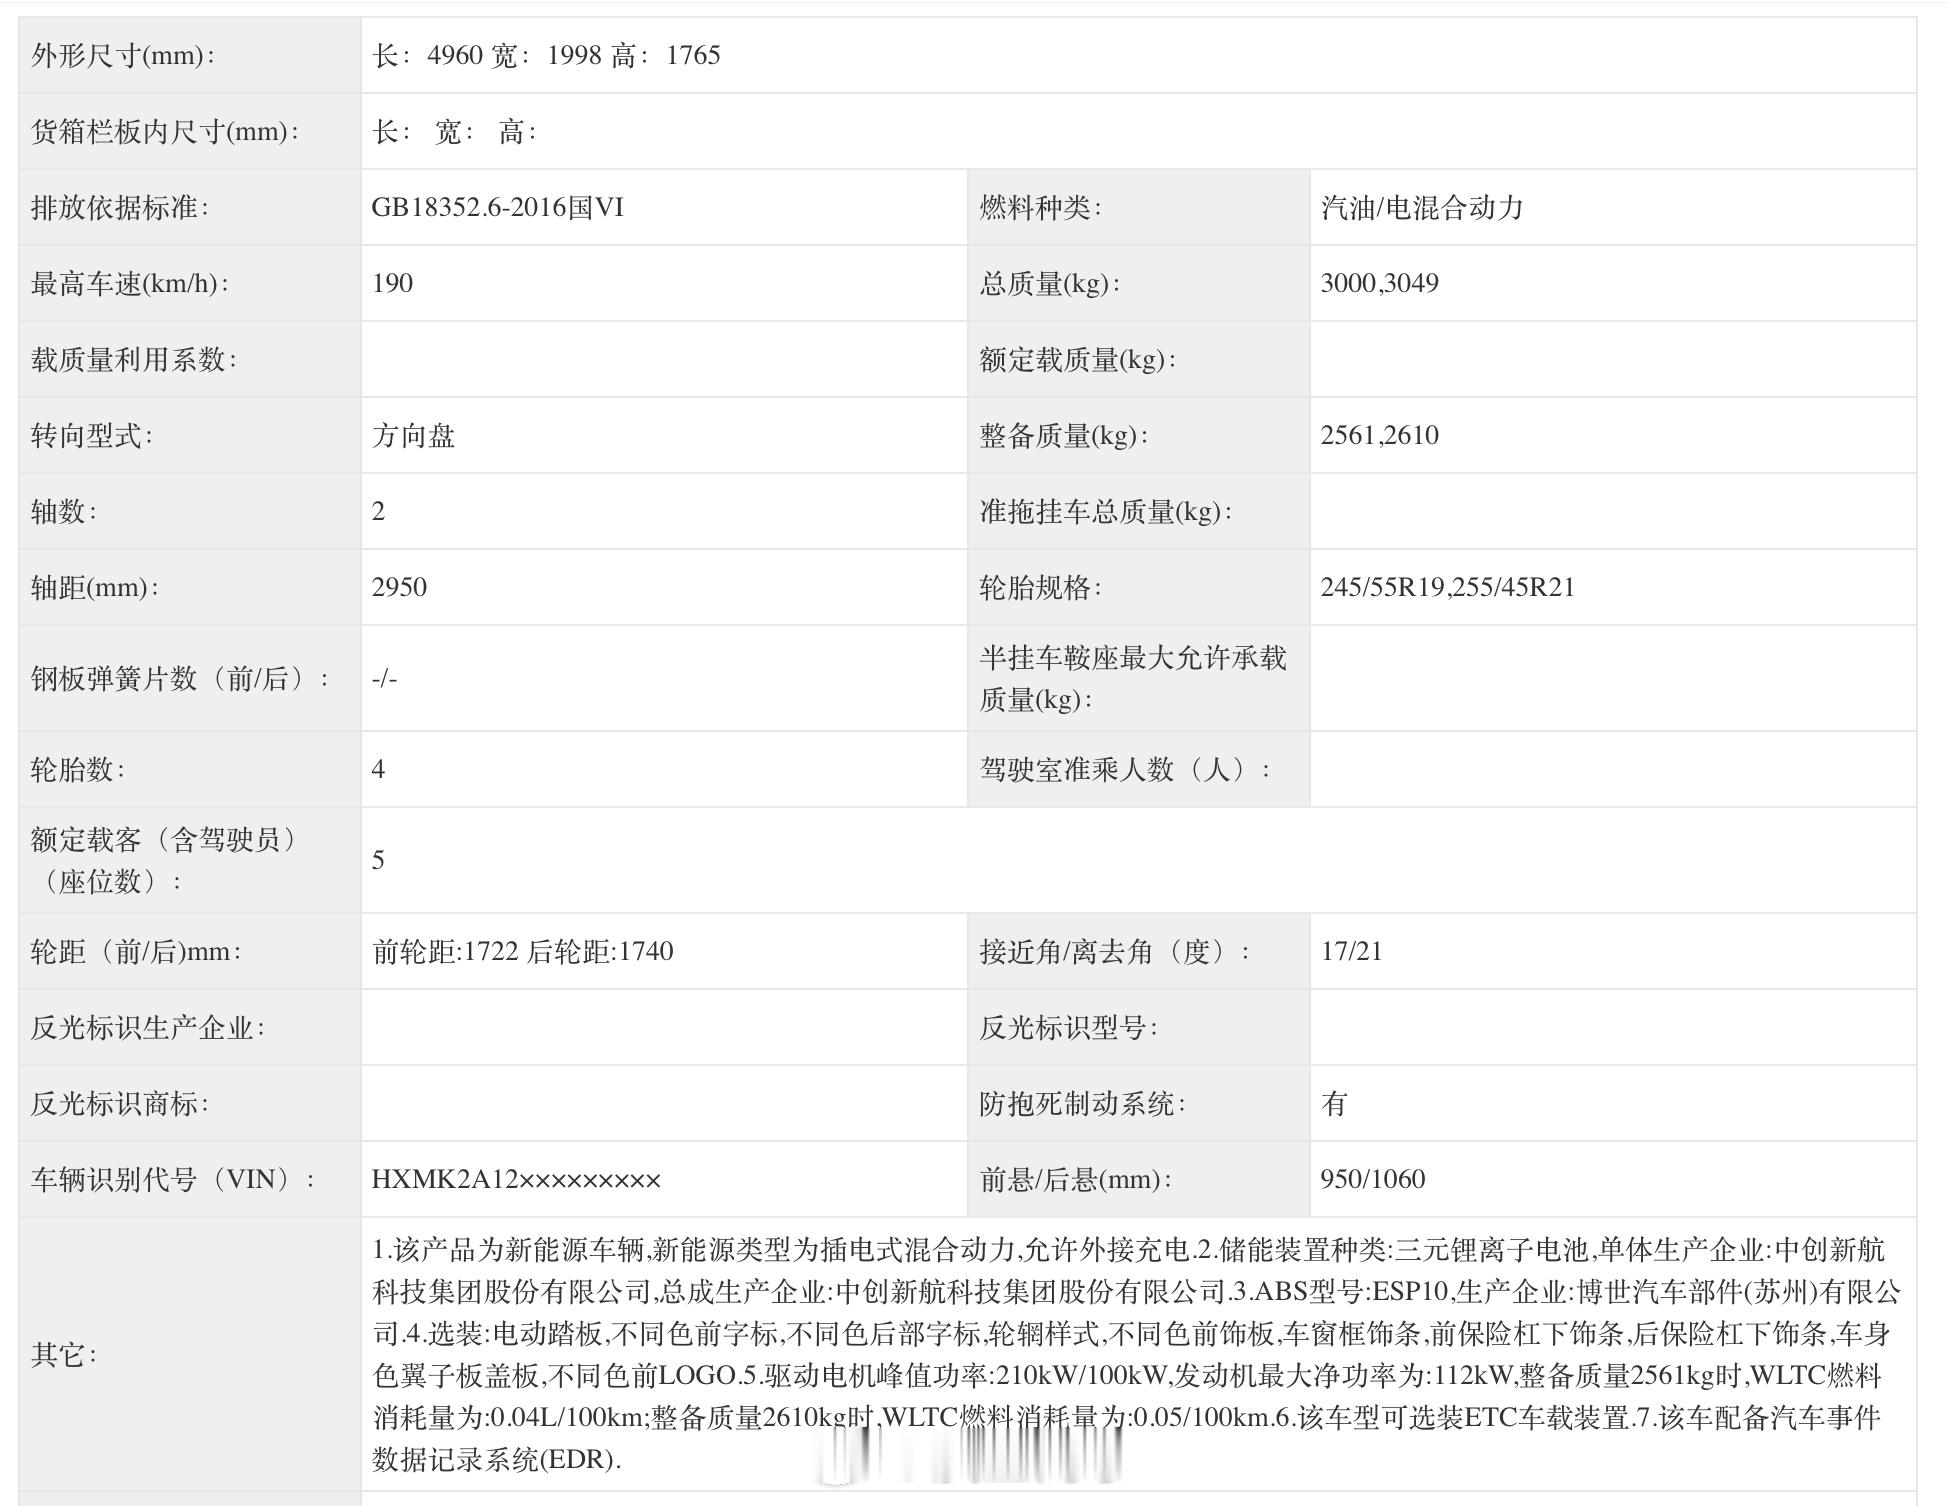1948x1506 pixels.
Task: Click the 其它 notes paragraph text
Action: click(1136, 1354)
